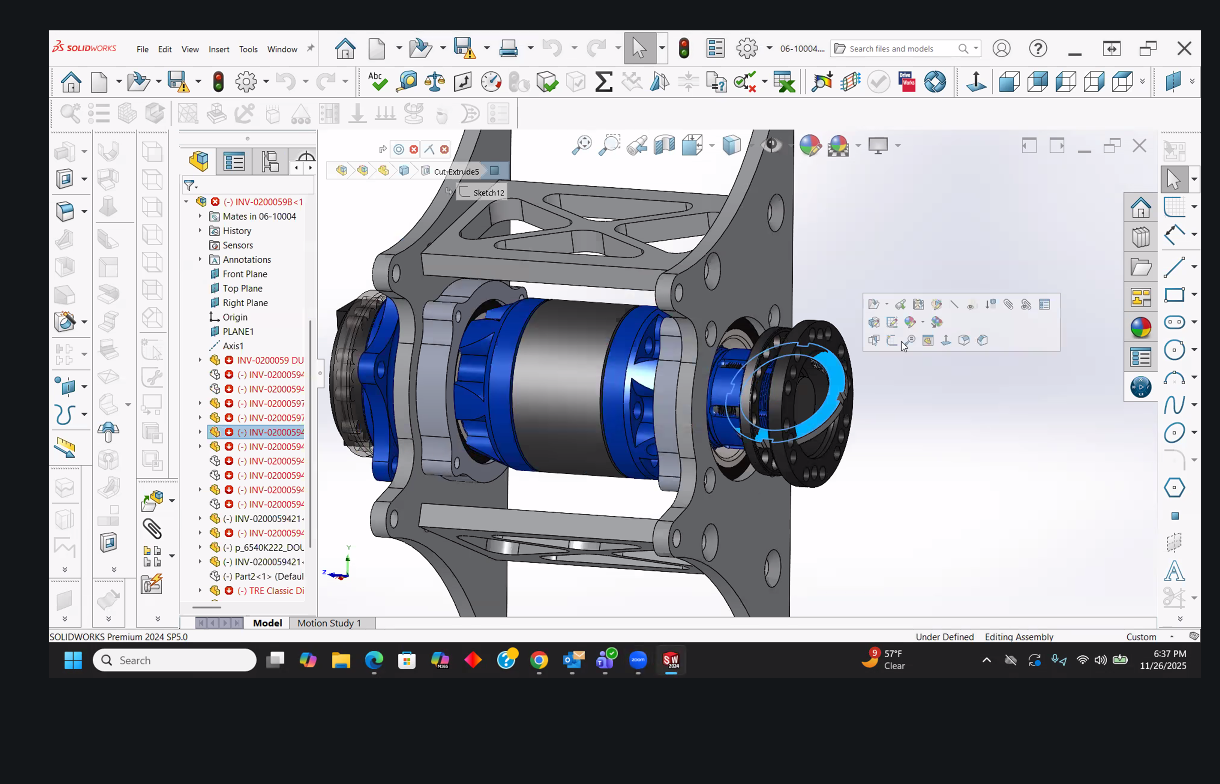Open the Help question mark icon
Viewport: 1220px width, 784px height.
(x=1038, y=48)
